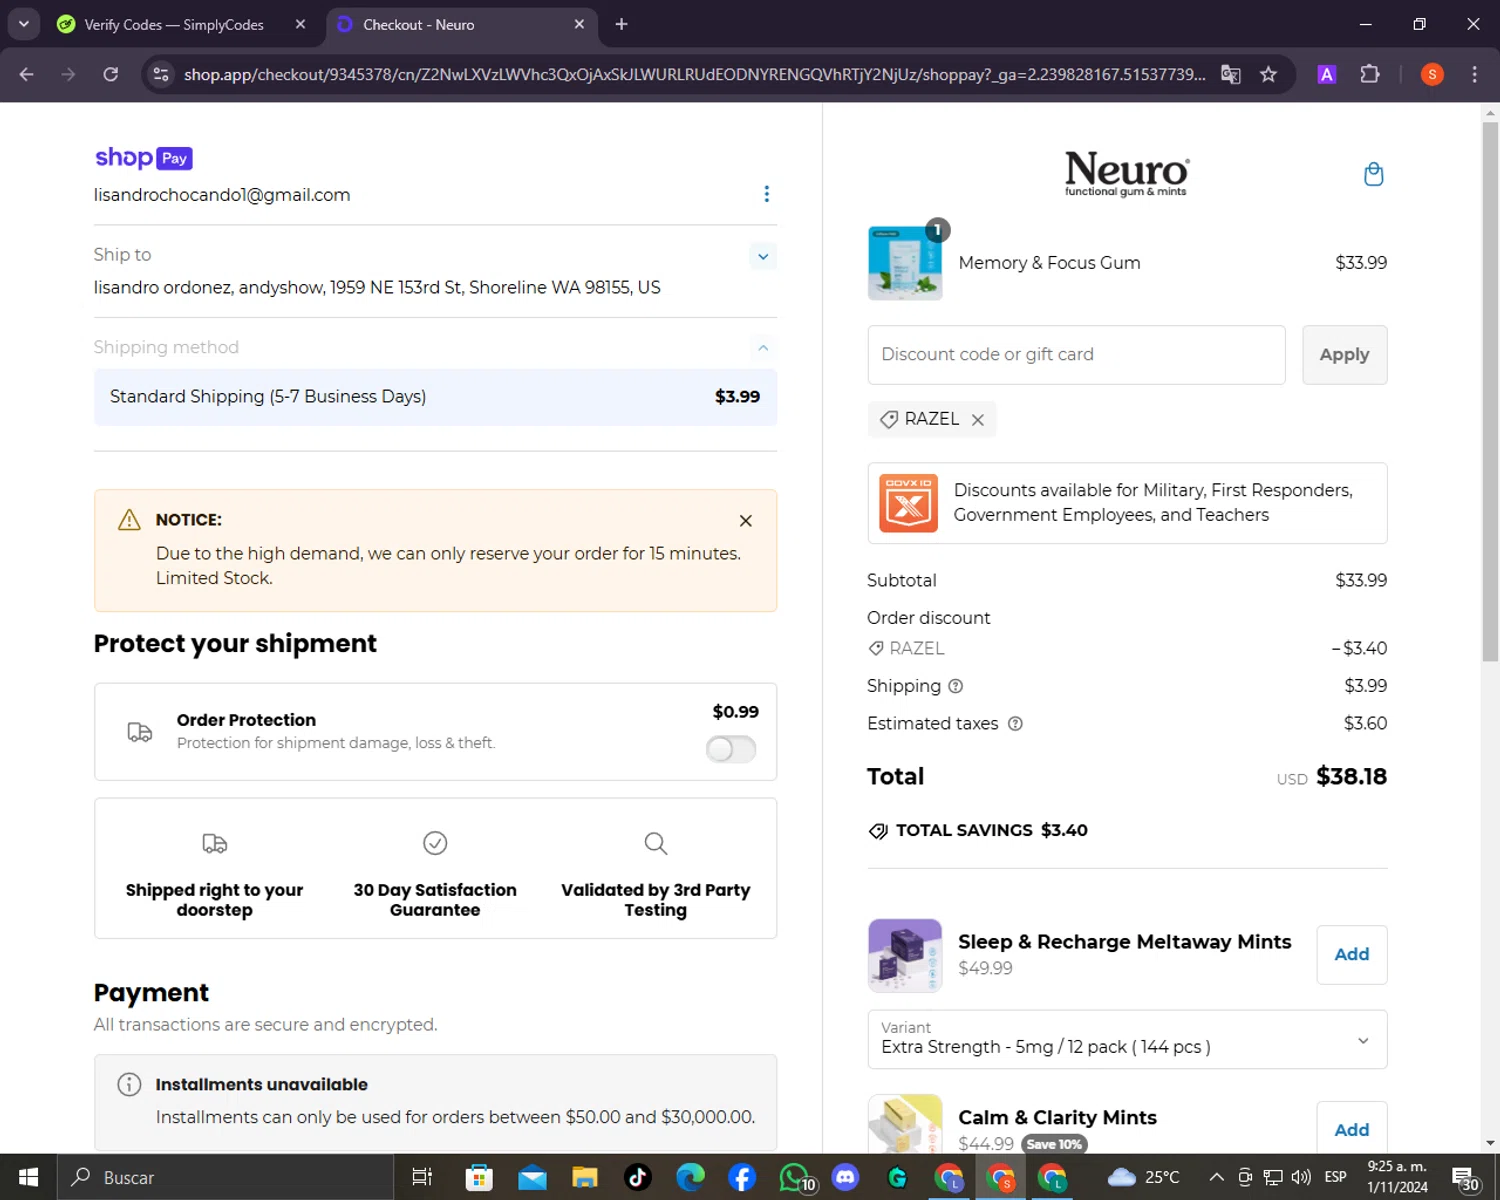Show hidden system tray icons

[1216, 1177]
